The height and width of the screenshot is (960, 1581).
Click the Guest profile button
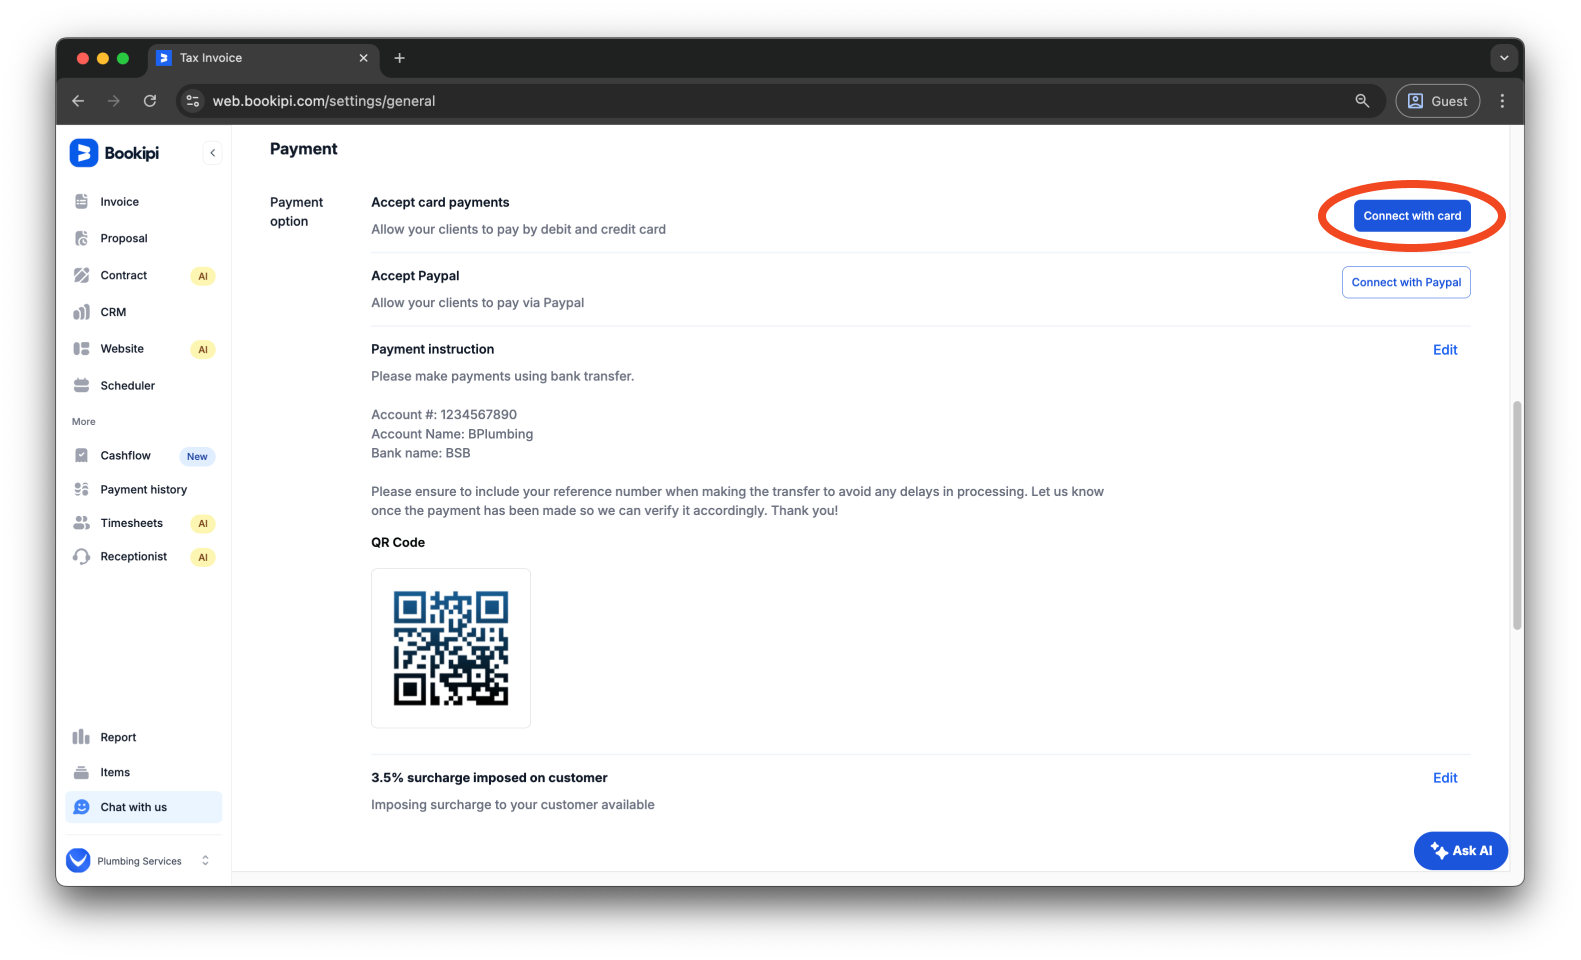1438,101
